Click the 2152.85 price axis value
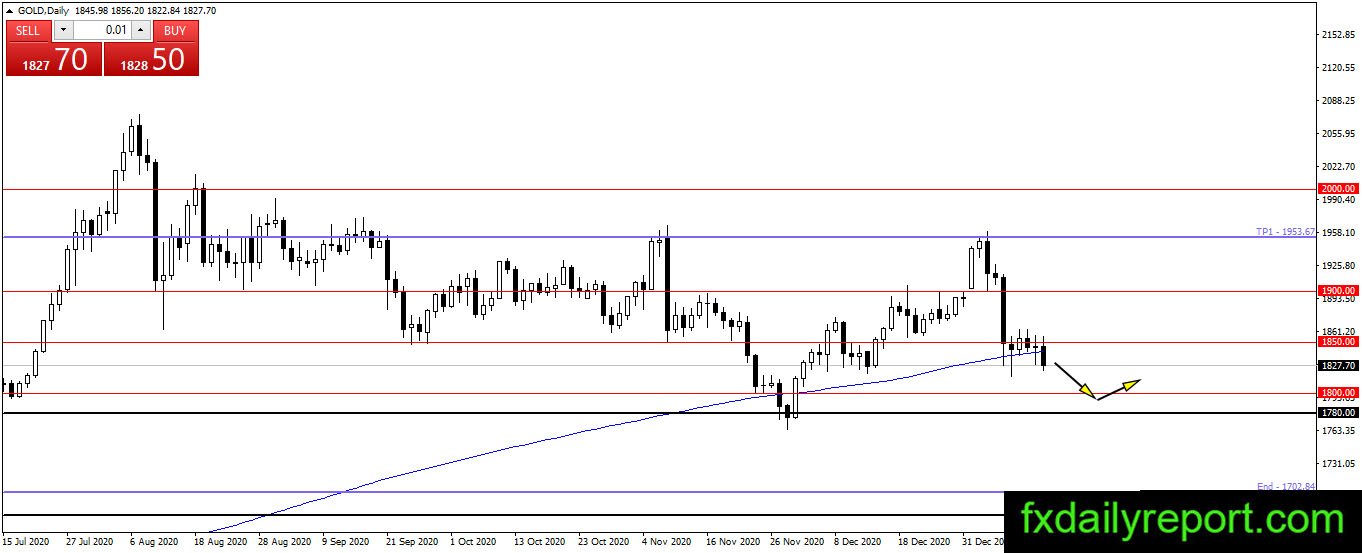The image size is (1362, 553). point(1338,35)
